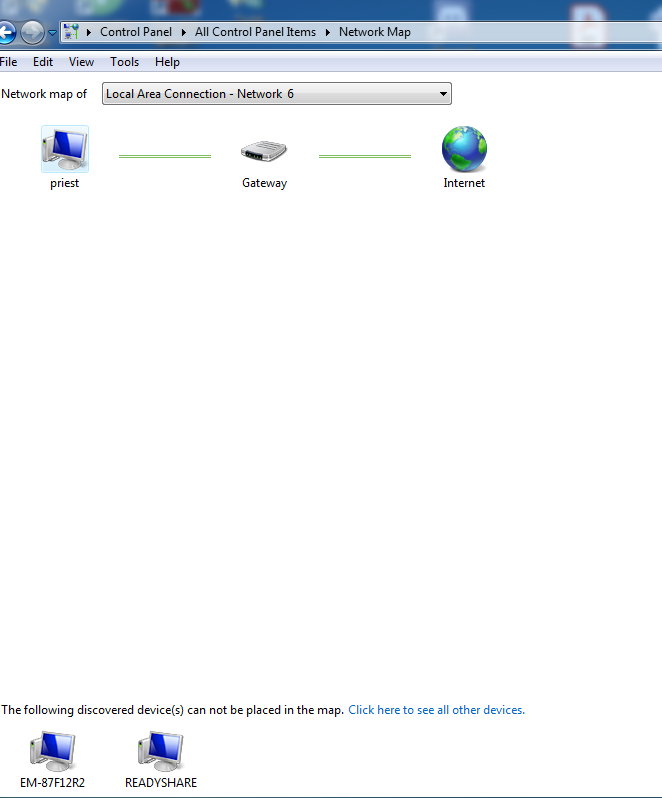The height and width of the screenshot is (798, 662).
Task: Expand the arrow before Control Panel breadcrumb
Action: coord(89,32)
